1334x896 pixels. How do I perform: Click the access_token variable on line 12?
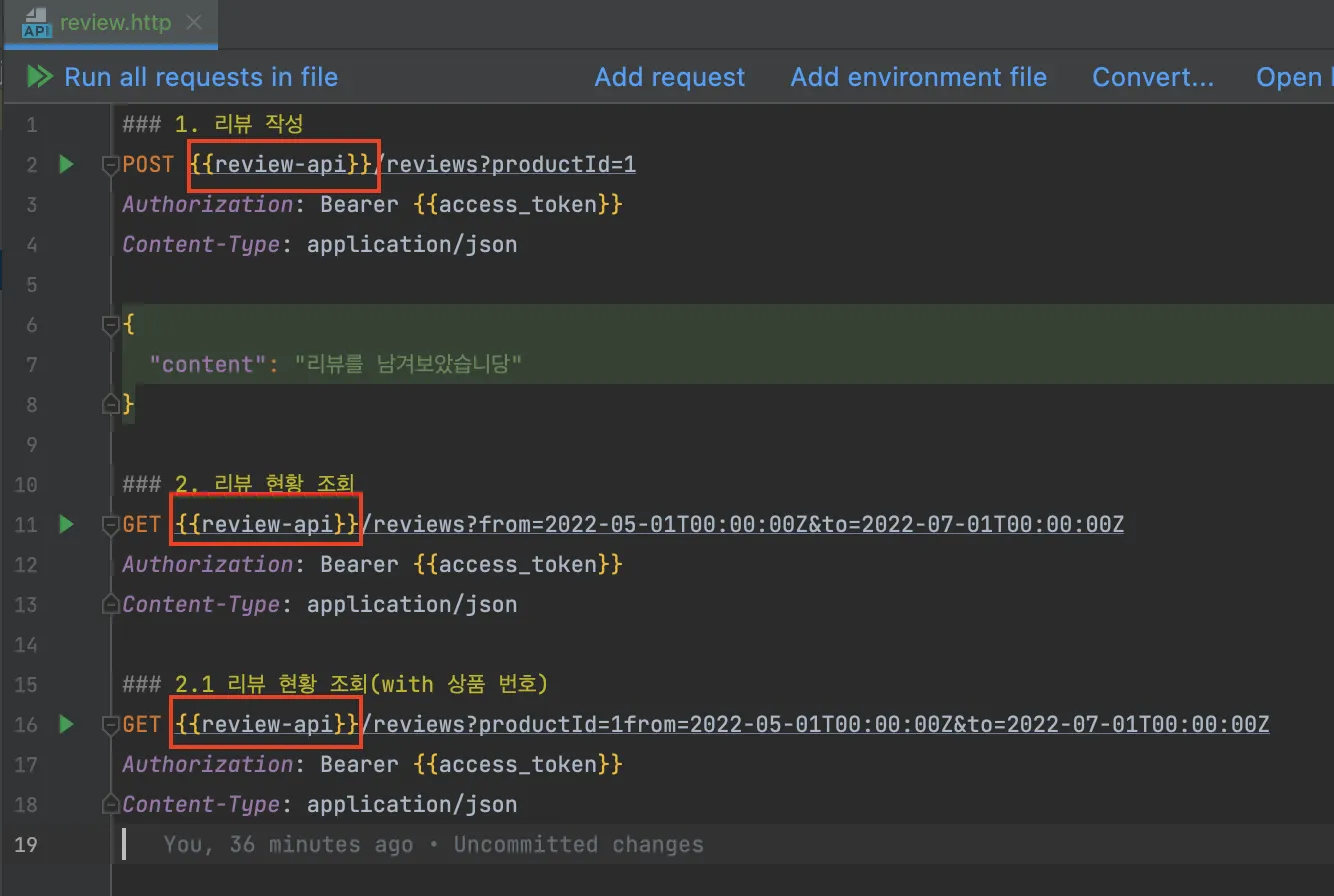coord(517,564)
